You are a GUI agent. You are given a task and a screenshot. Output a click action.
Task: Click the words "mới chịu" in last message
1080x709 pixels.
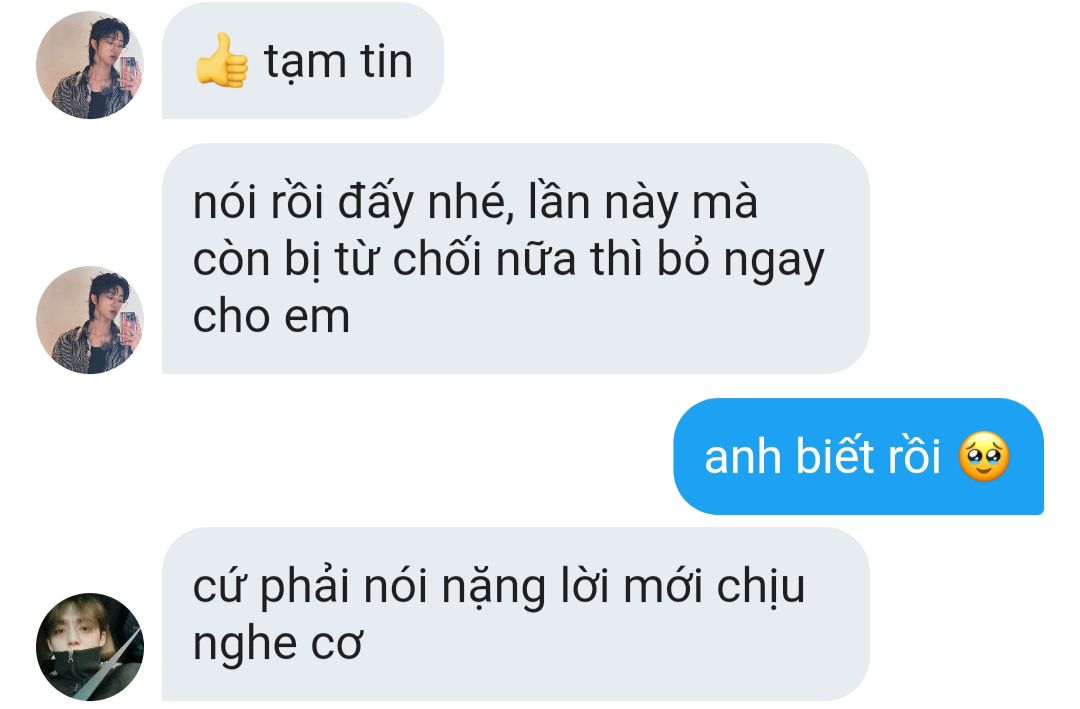(714, 588)
